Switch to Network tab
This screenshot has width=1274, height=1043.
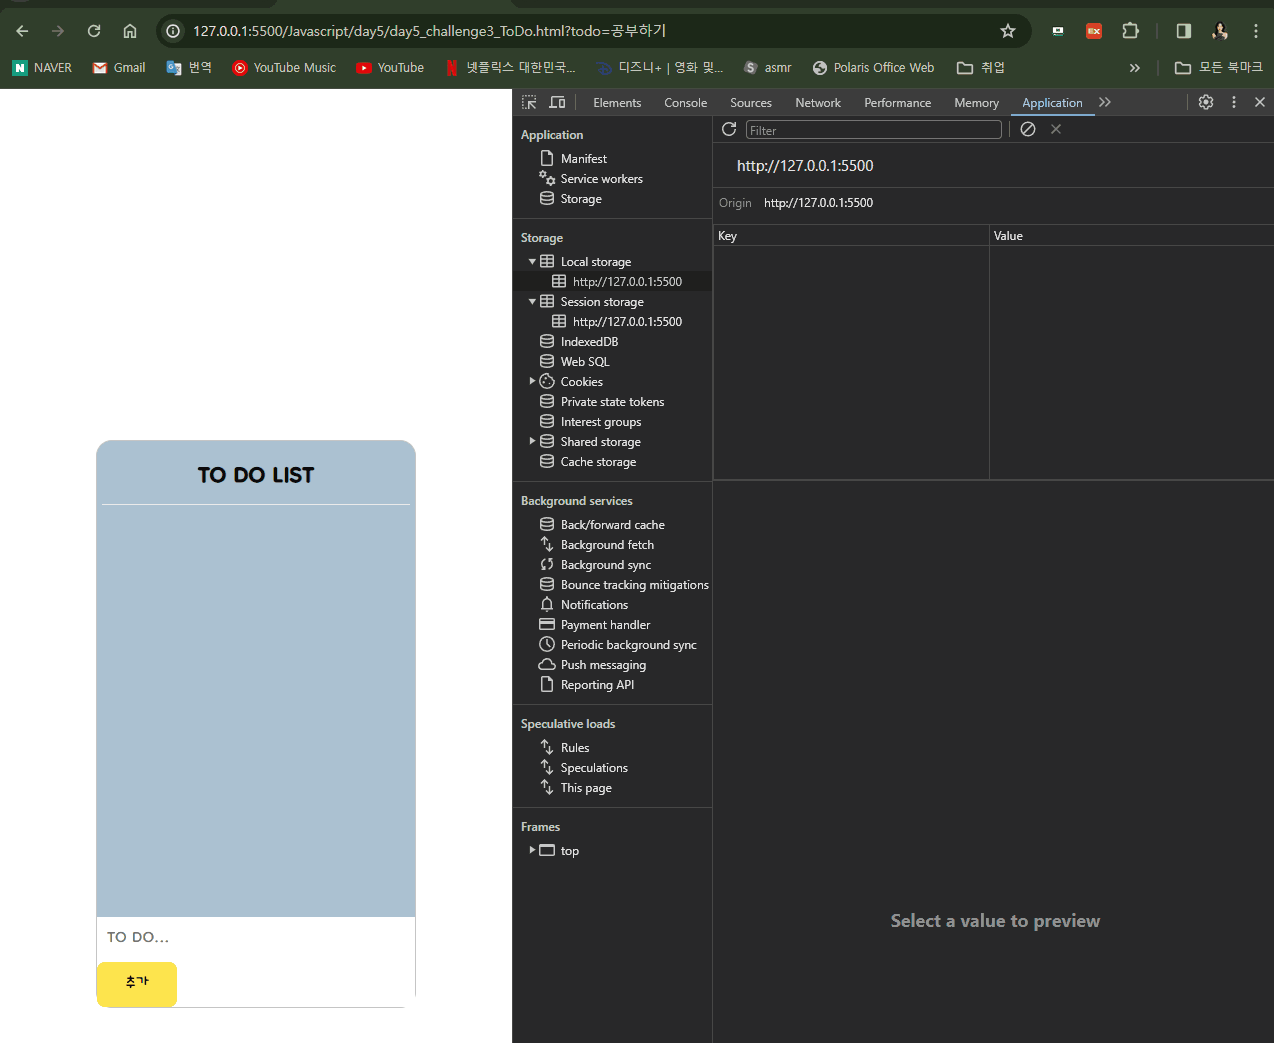tap(818, 103)
